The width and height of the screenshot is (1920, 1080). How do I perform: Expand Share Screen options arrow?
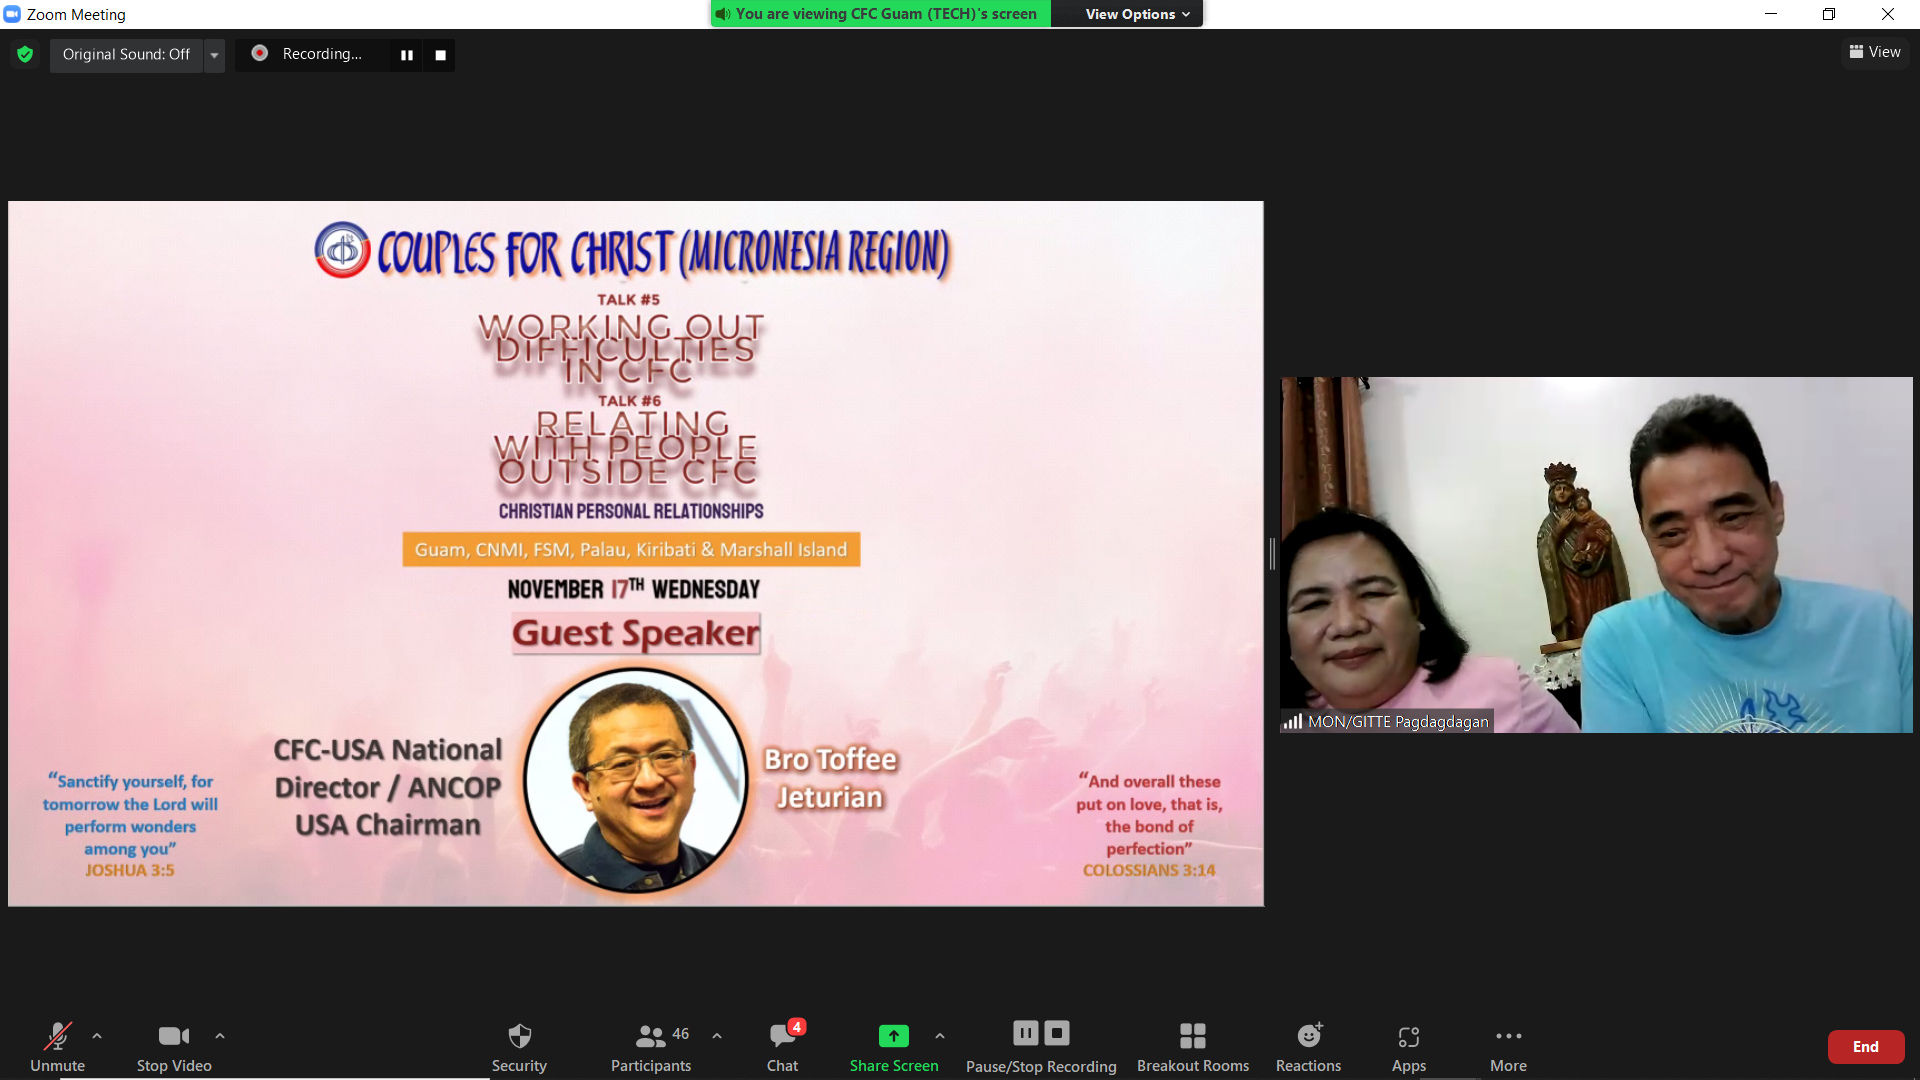(940, 1036)
